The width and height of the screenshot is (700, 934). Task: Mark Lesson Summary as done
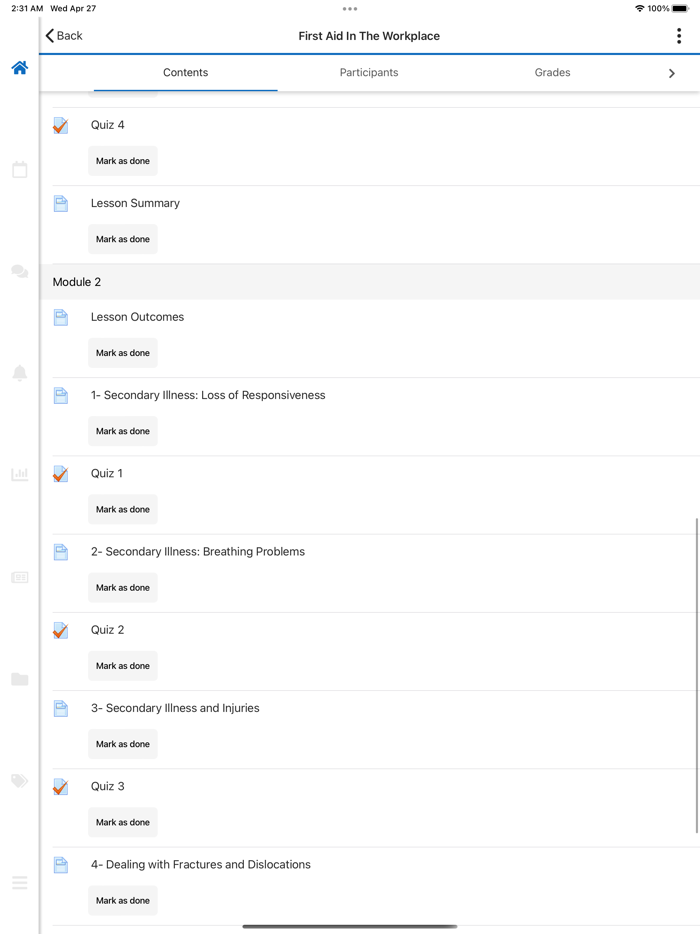click(123, 240)
